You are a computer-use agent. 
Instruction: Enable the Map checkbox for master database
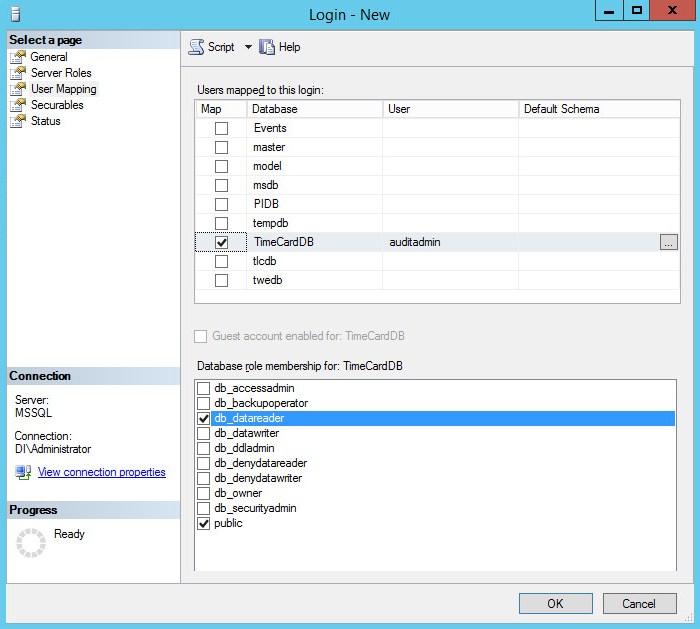click(x=221, y=147)
